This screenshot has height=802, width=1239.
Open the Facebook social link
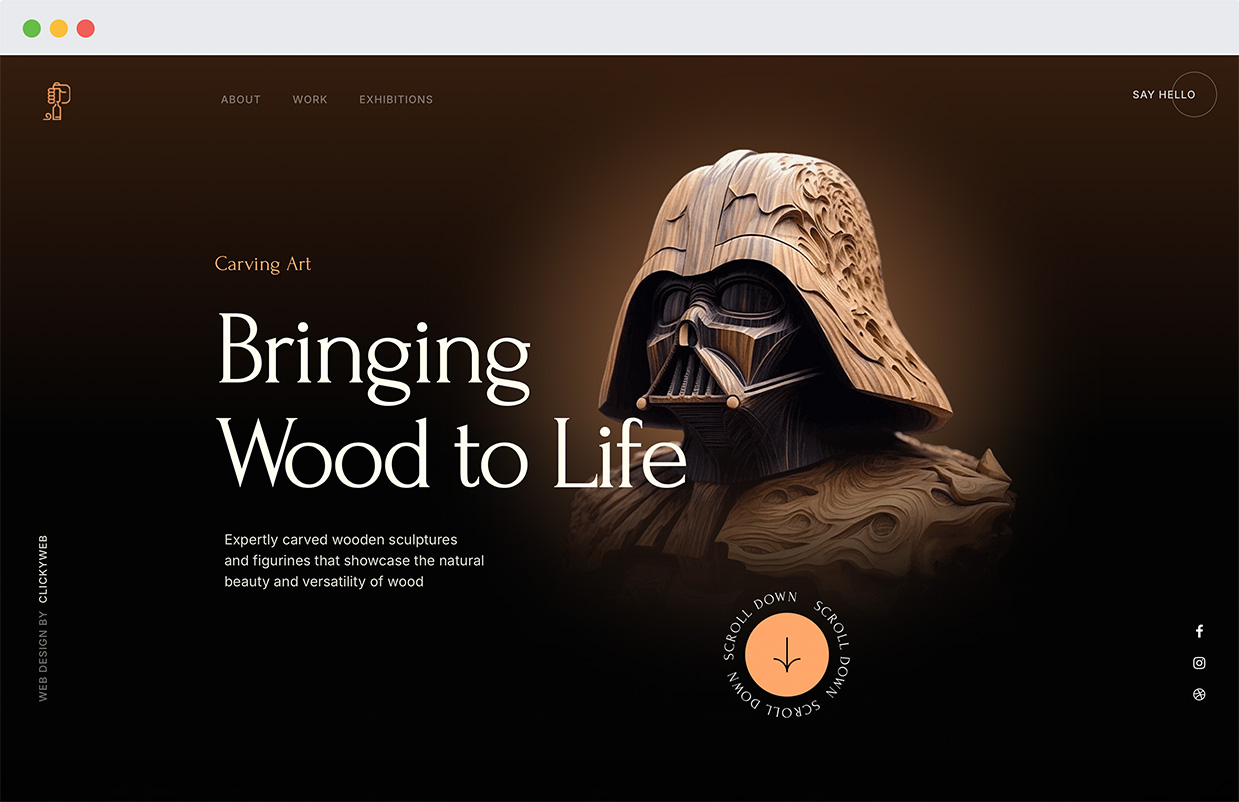tap(1199, 631)
